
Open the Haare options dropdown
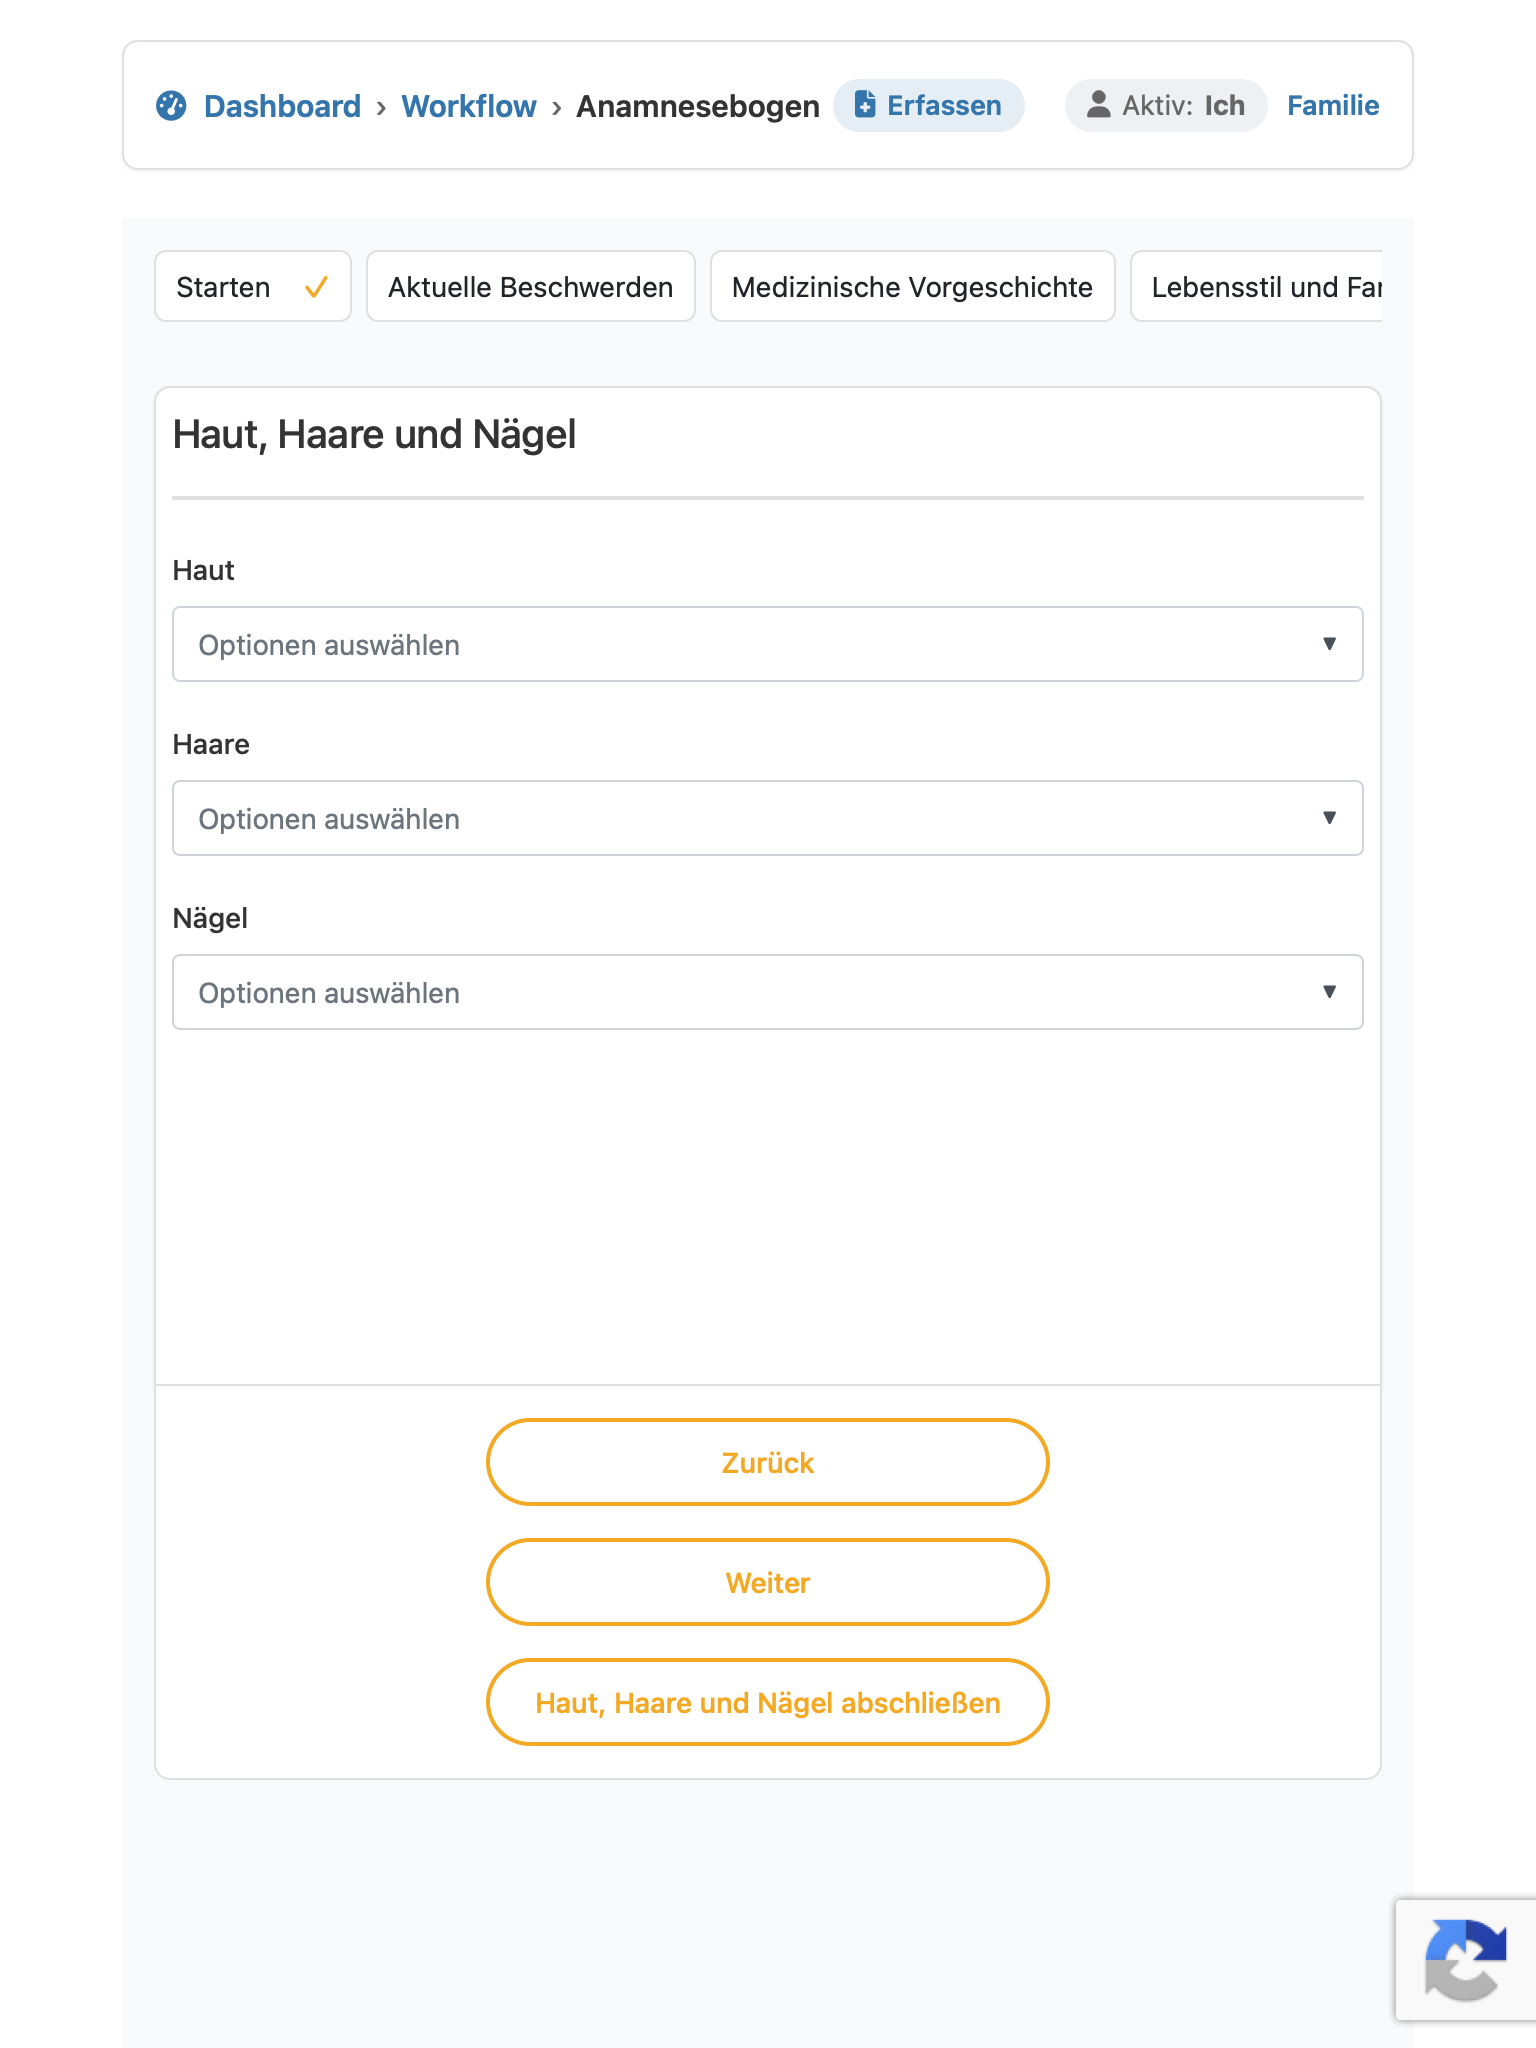[x=768, y=818]
